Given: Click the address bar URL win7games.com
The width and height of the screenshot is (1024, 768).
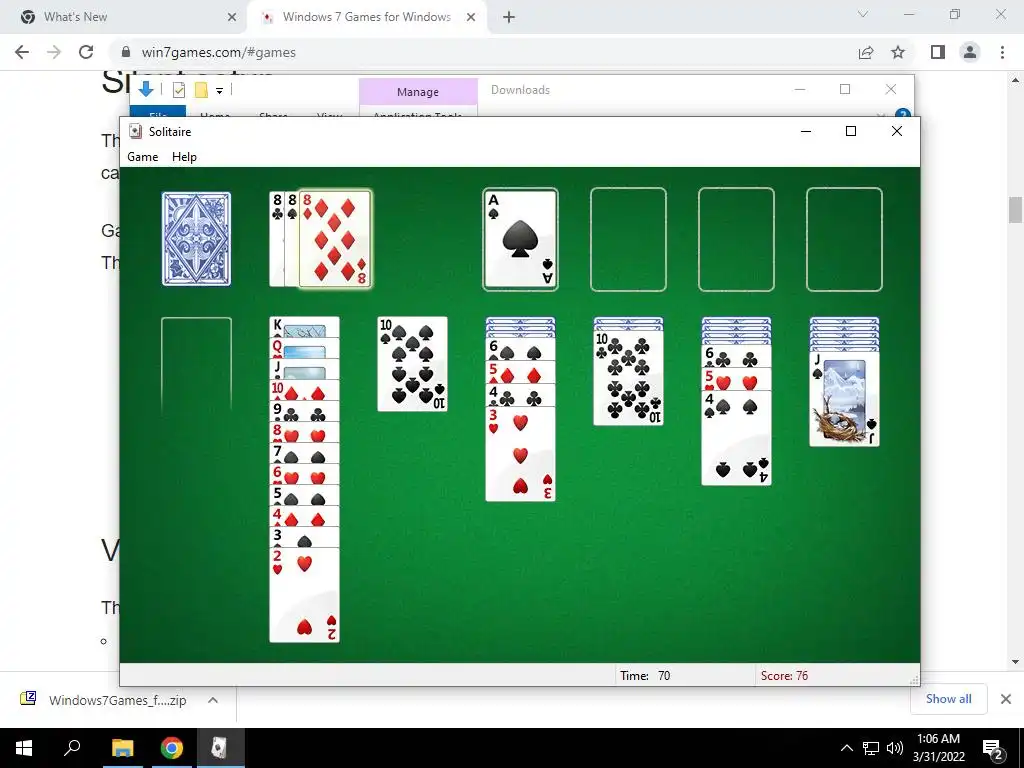Looking at the screenshot, I should (218, 52).
